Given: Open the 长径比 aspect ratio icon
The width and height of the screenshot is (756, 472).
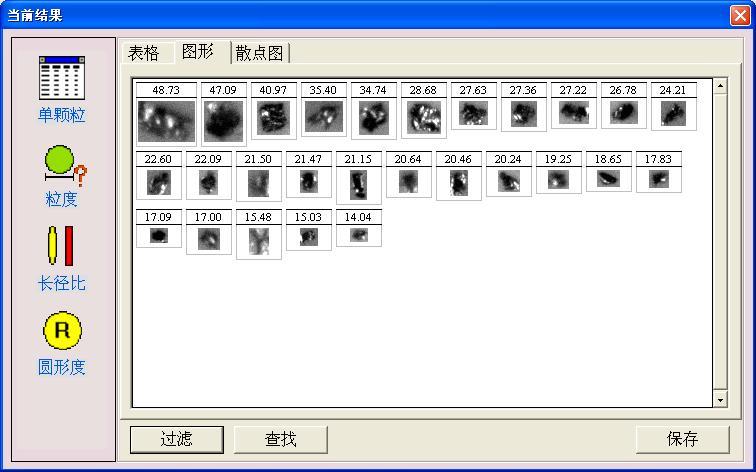Looking at the screenshot, I should tap(61, 246).
